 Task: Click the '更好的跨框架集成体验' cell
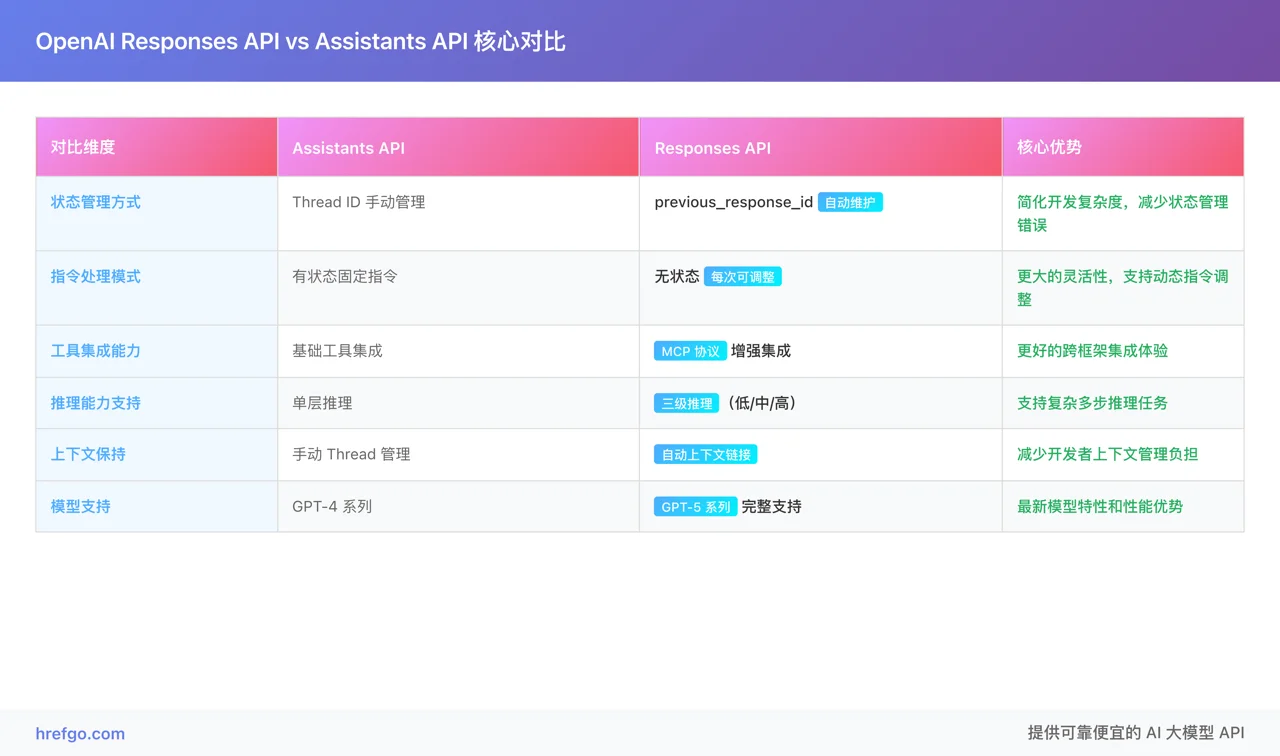click(1123, 351)
